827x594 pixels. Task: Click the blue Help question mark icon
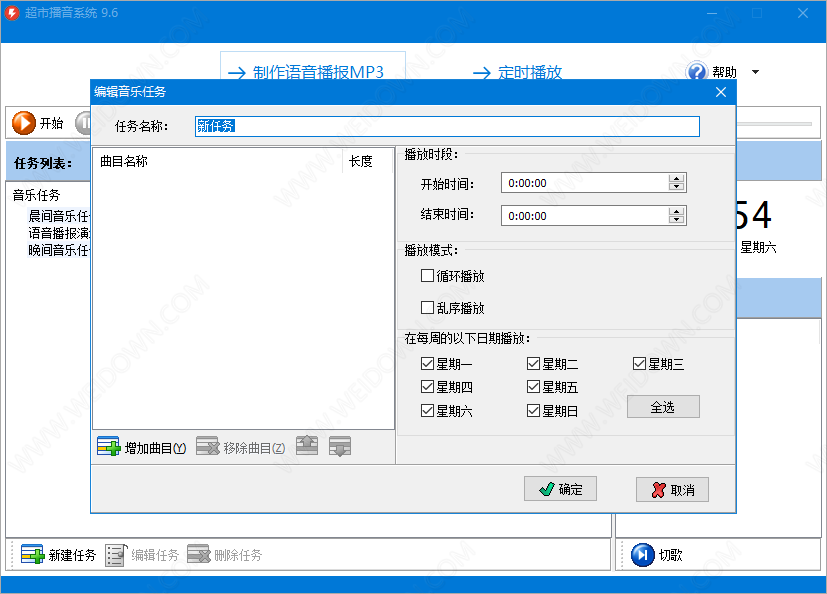coord(696,72)
